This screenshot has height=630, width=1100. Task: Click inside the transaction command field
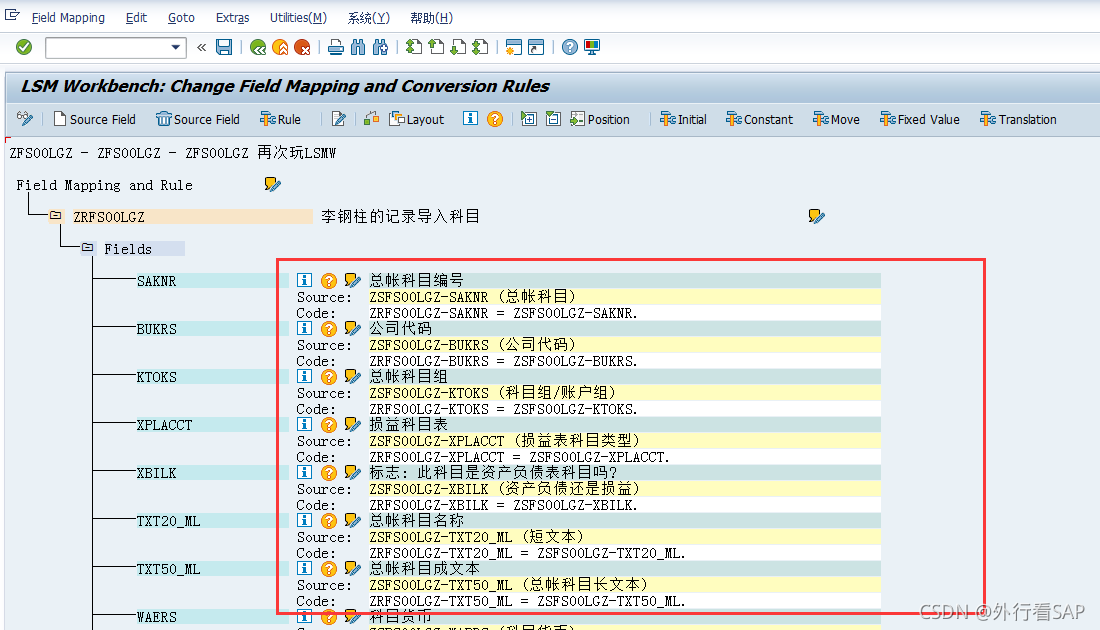(107, 48)
